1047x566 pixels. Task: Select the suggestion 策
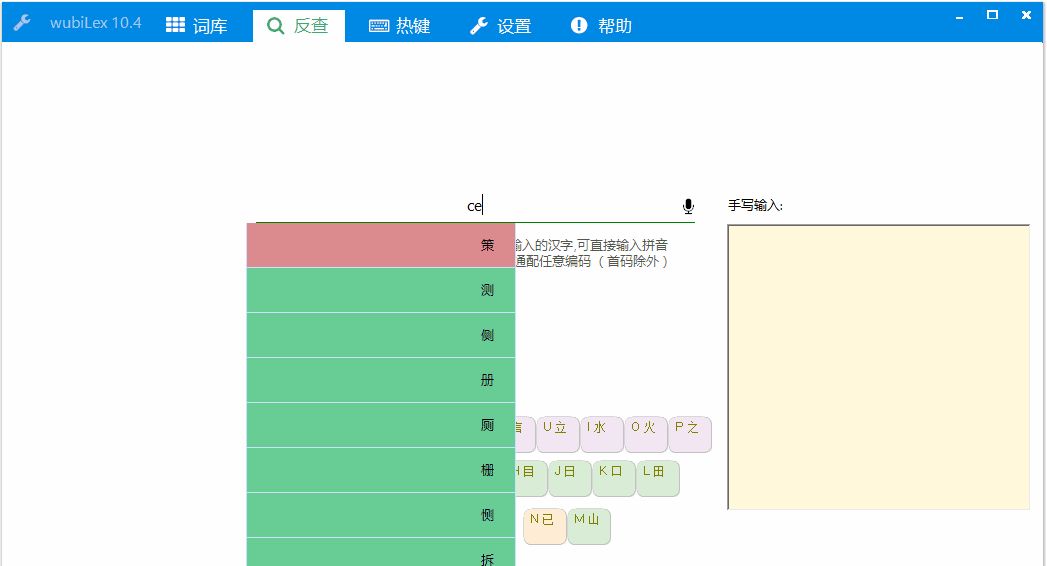pos(381,245)
